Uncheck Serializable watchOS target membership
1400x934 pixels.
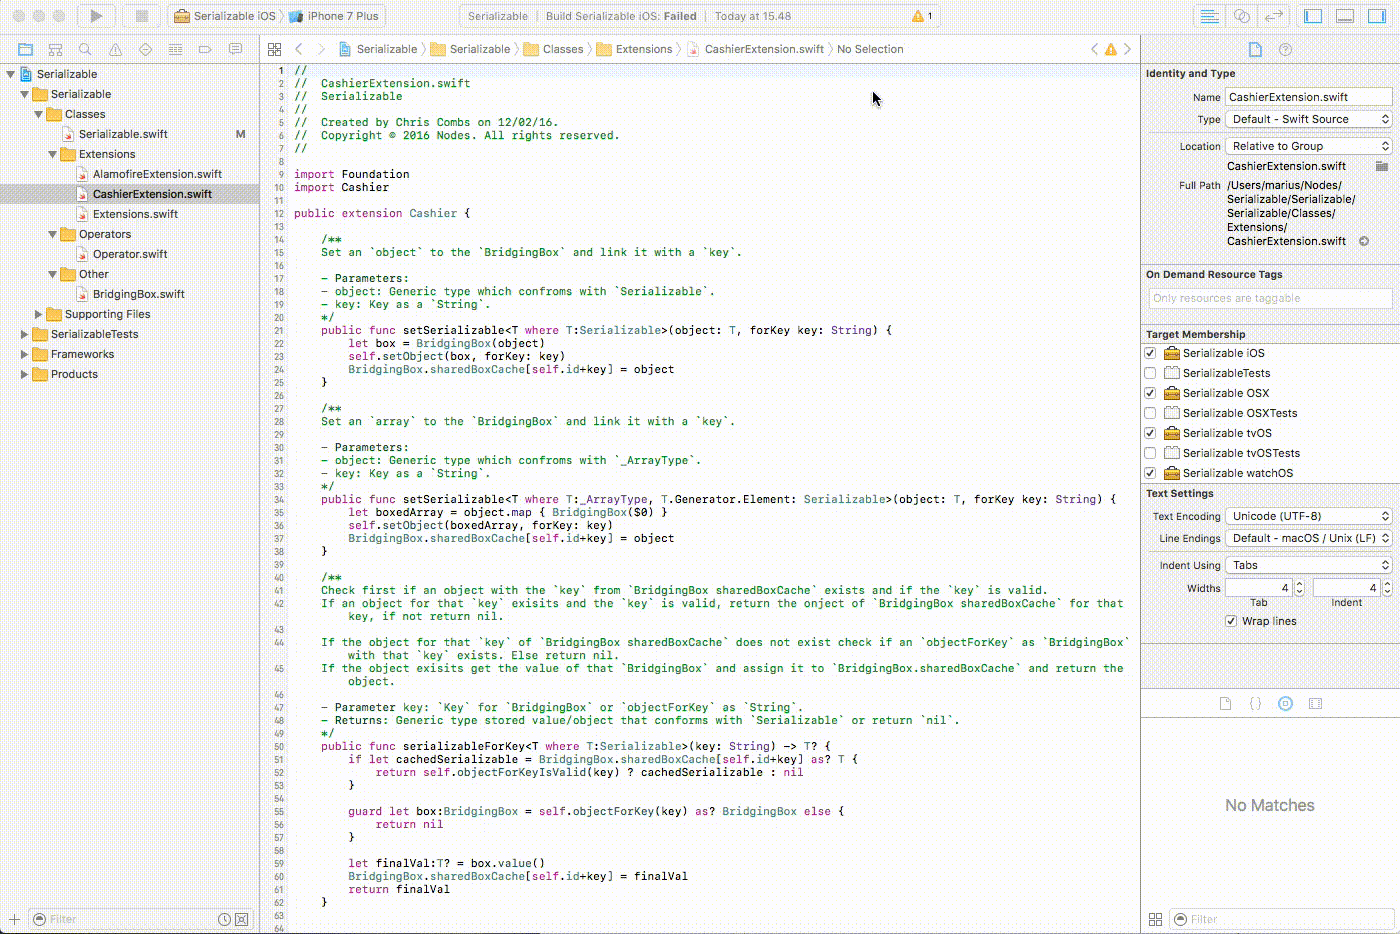coord(1150,473)
